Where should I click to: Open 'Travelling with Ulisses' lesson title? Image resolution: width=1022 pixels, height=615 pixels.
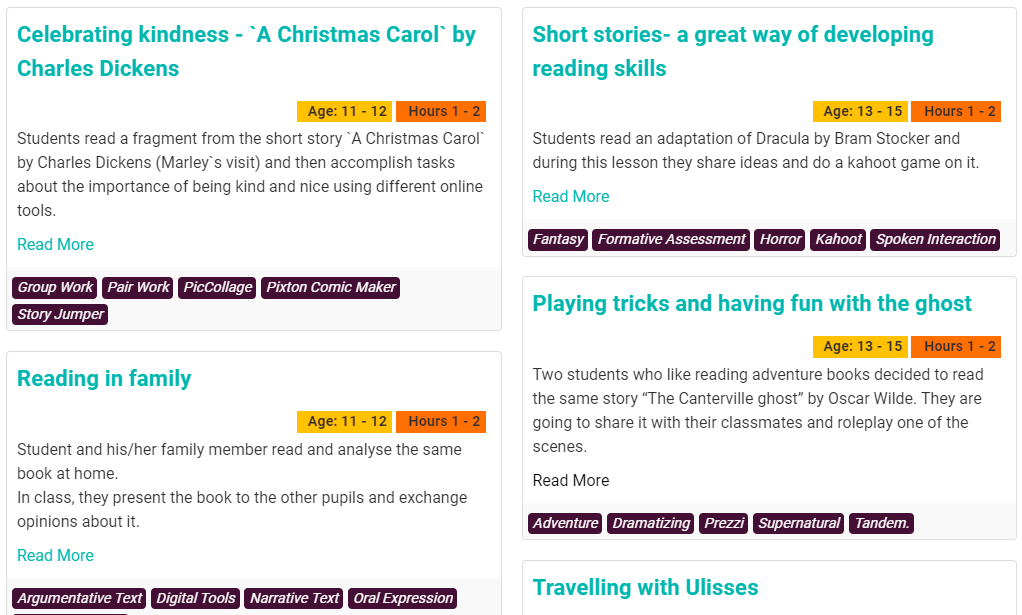coord(645,587)
